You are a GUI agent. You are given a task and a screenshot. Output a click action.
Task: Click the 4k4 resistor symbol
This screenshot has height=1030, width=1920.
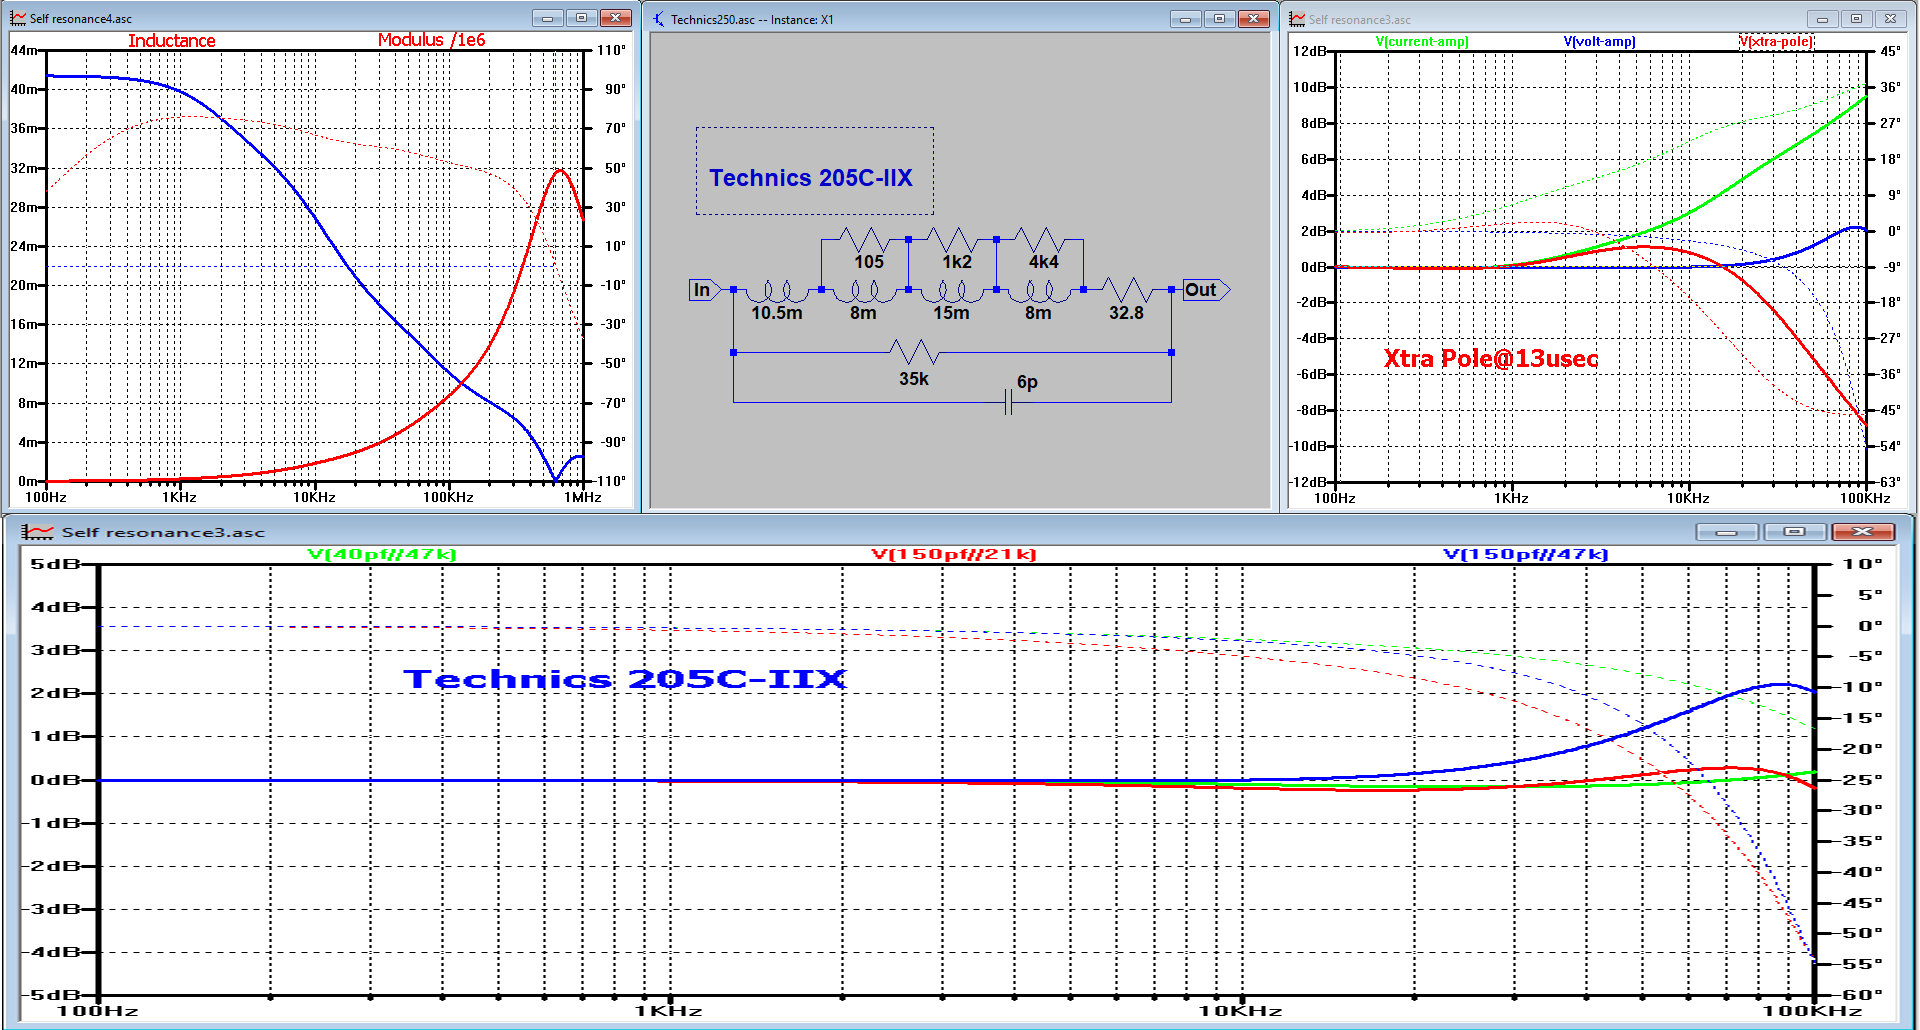(x=1039, y=240)
